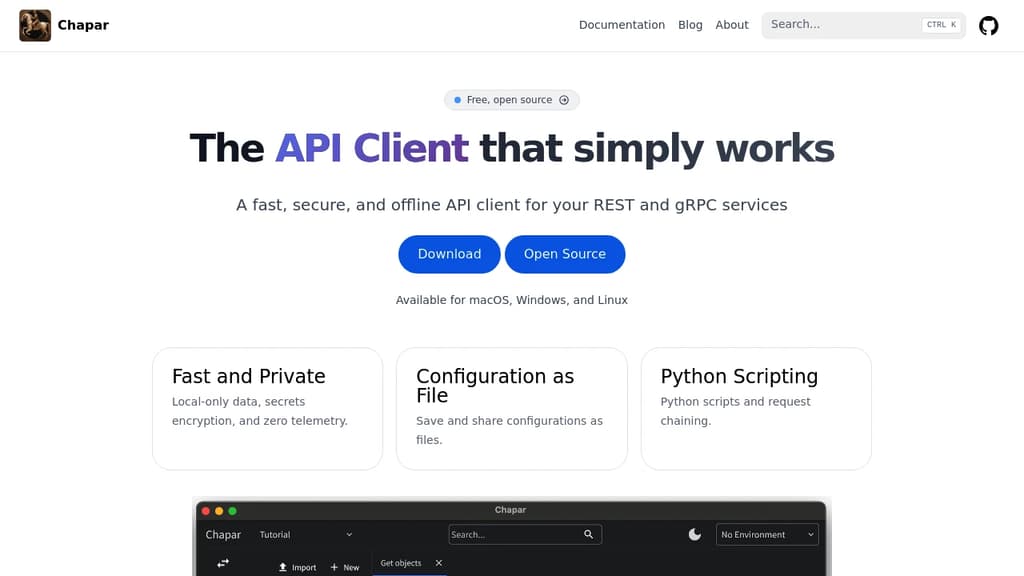Click the Chapar horse logo image
1024x576 pixels.
pos(35,25)
